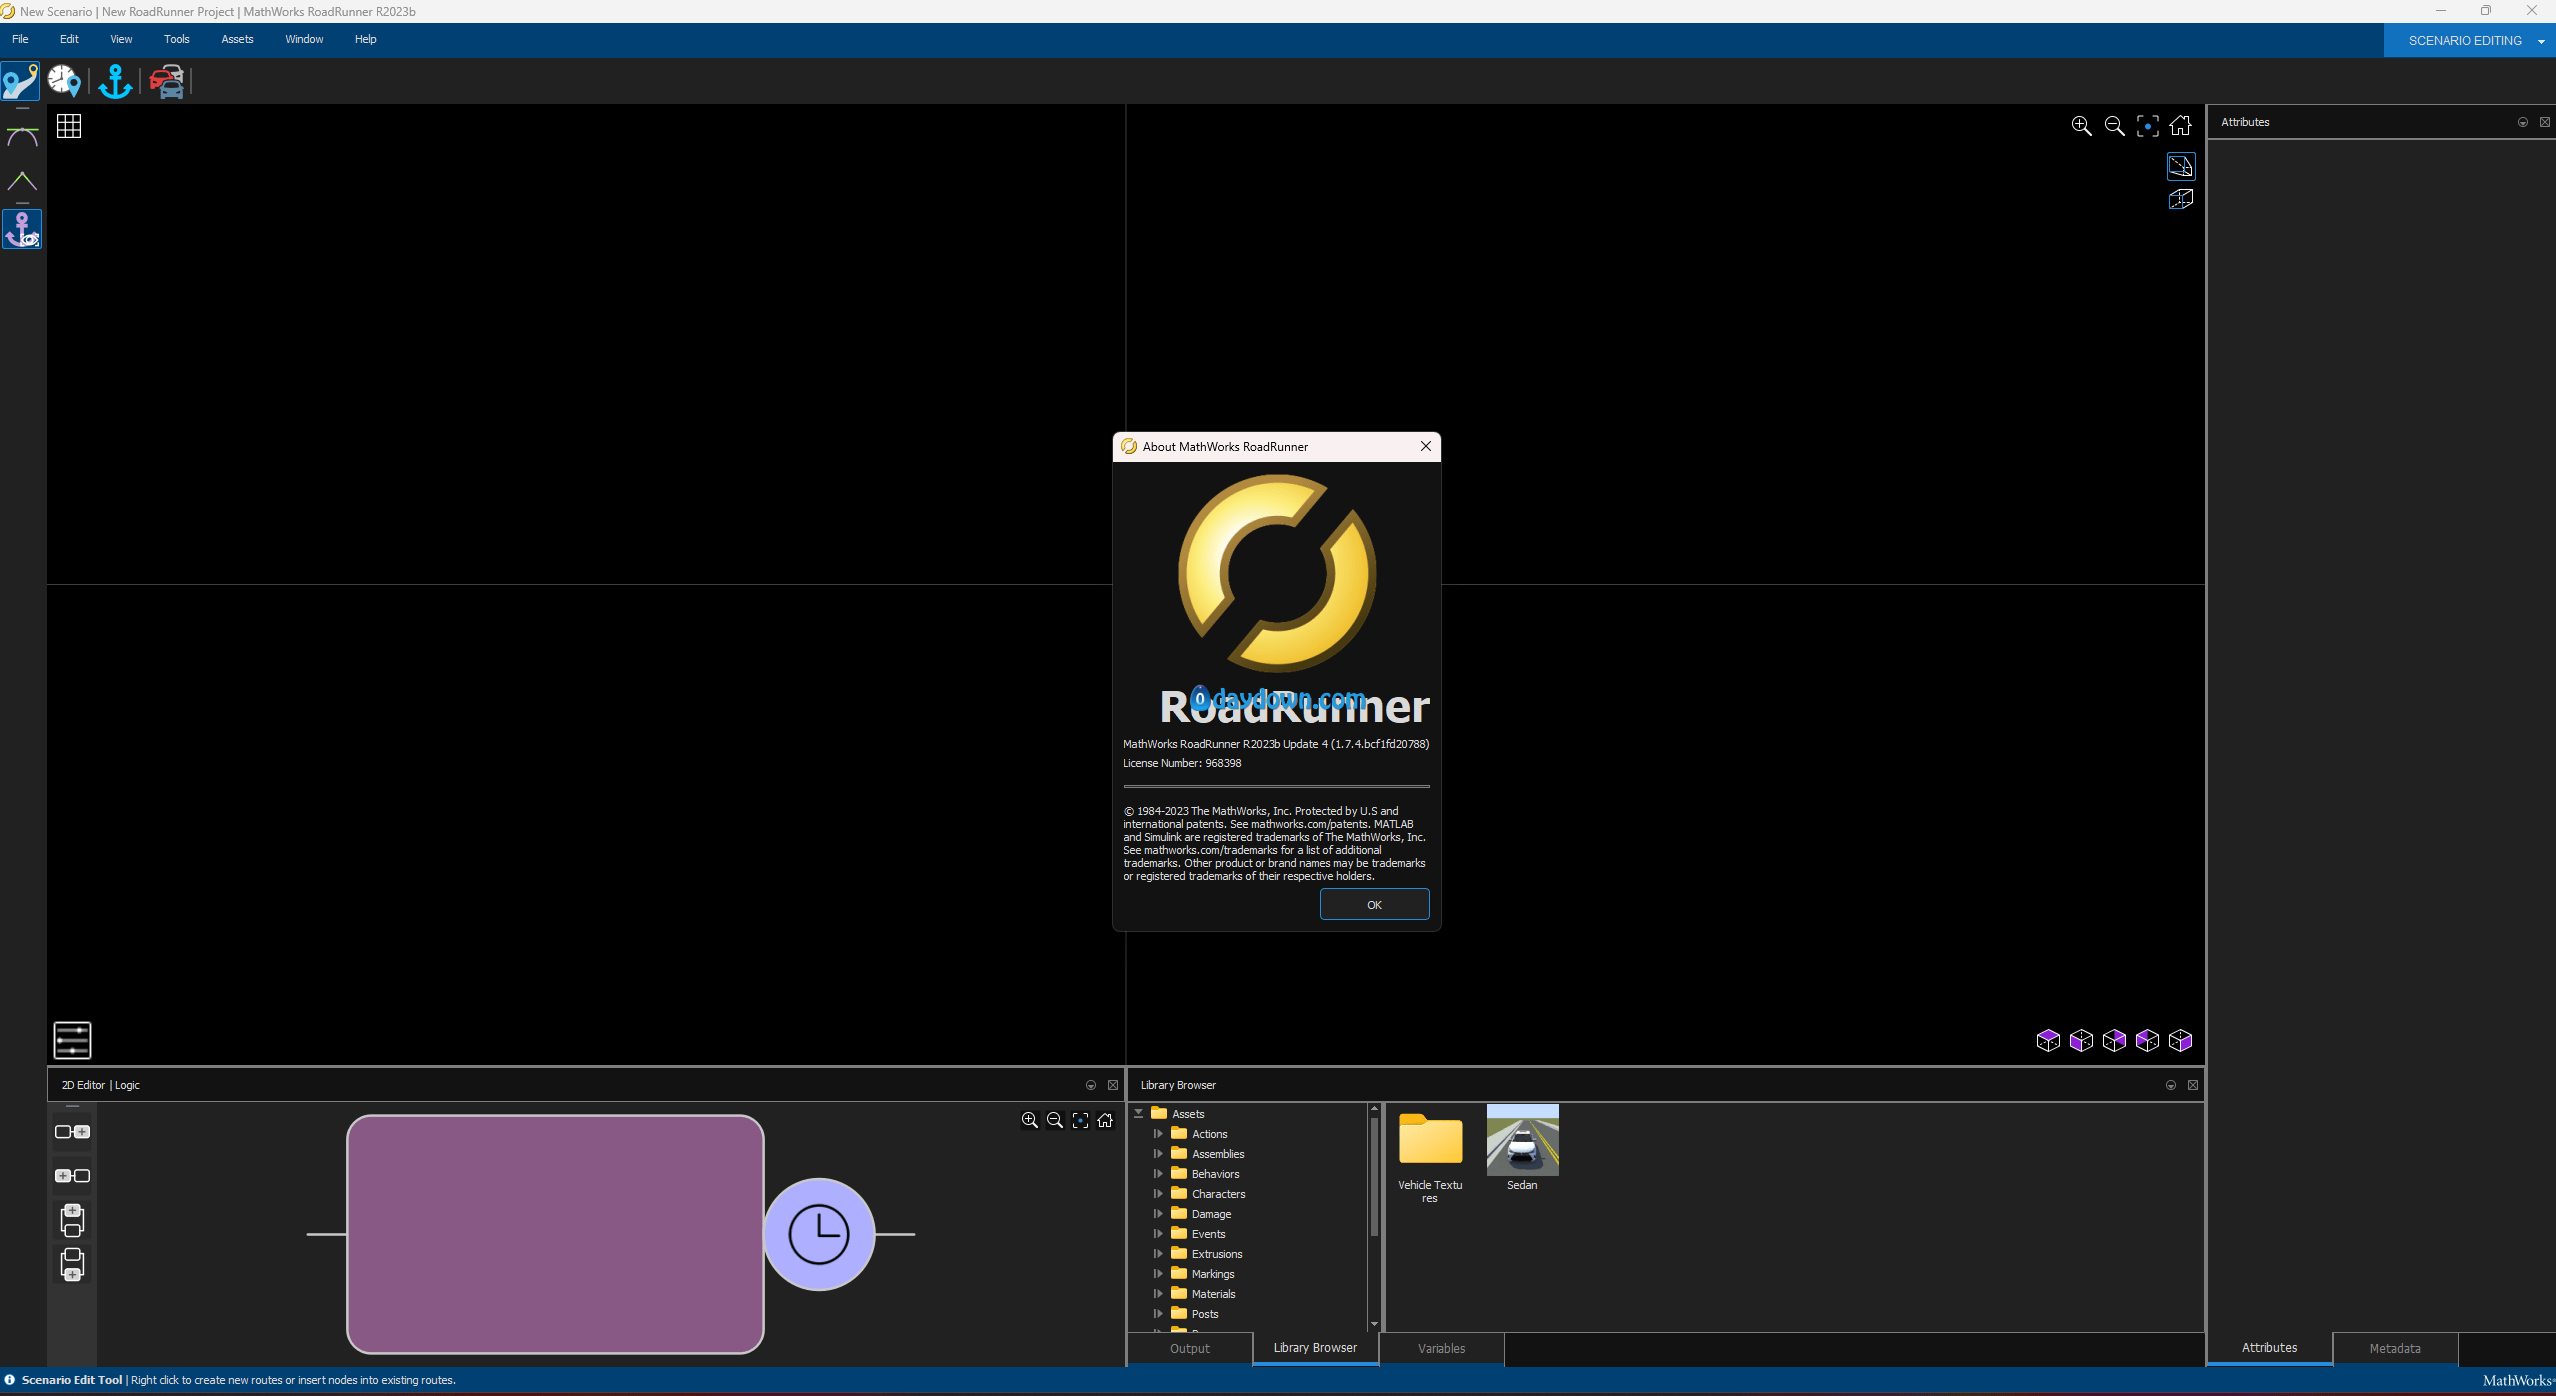Select the multi-car traffic tool icon

[x=167, y=81]
